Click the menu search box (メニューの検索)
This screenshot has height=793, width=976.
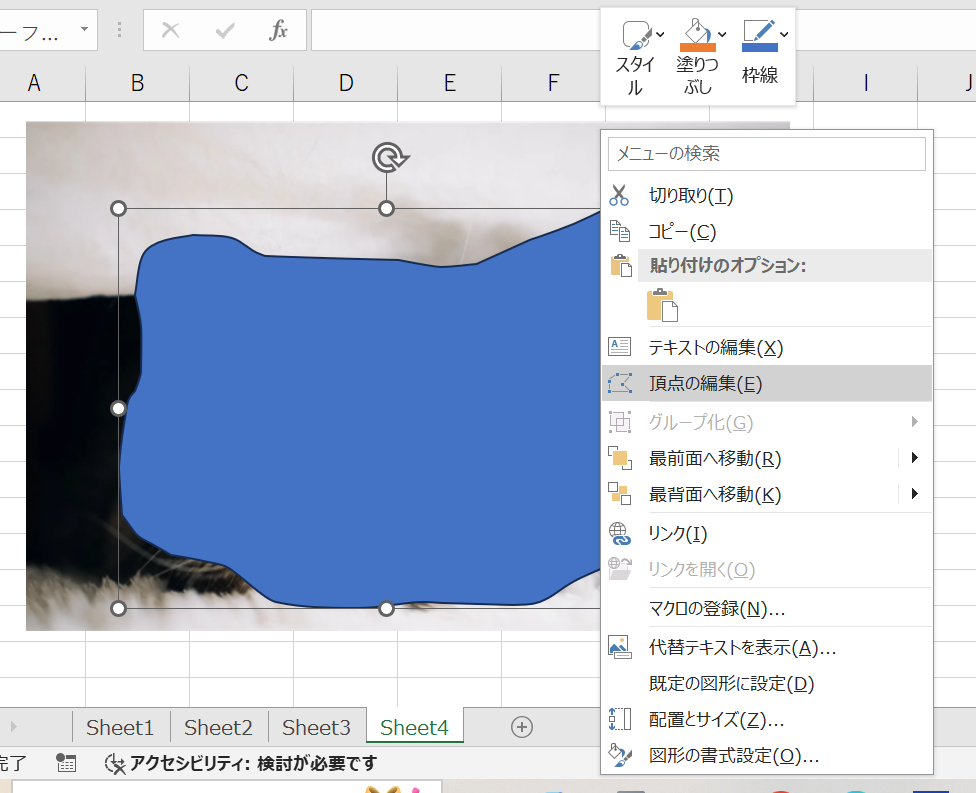click(x=766, y=153)
